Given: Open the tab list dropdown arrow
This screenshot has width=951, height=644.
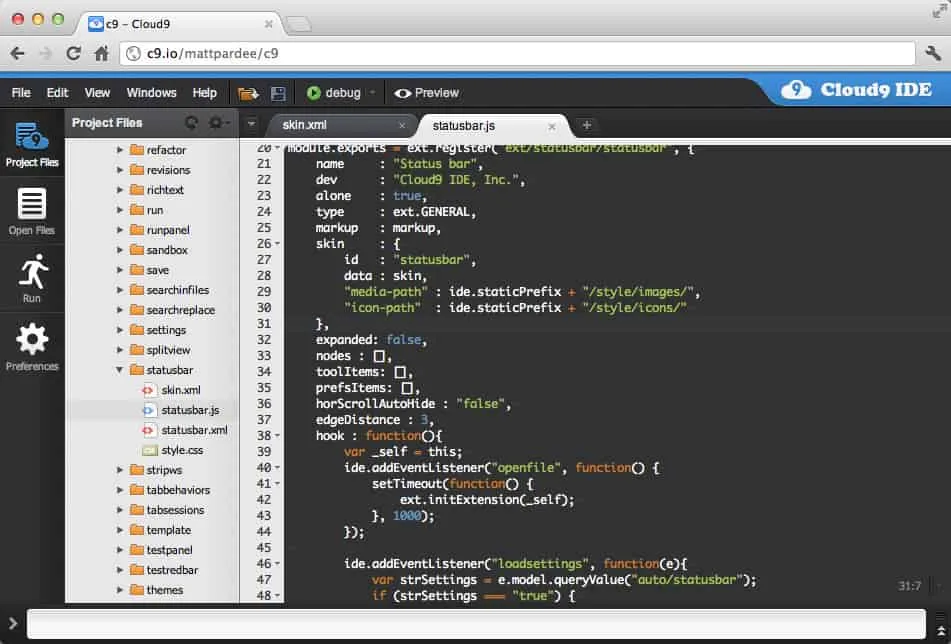Looking at the screenshot, I should click(x=251, y=124).
